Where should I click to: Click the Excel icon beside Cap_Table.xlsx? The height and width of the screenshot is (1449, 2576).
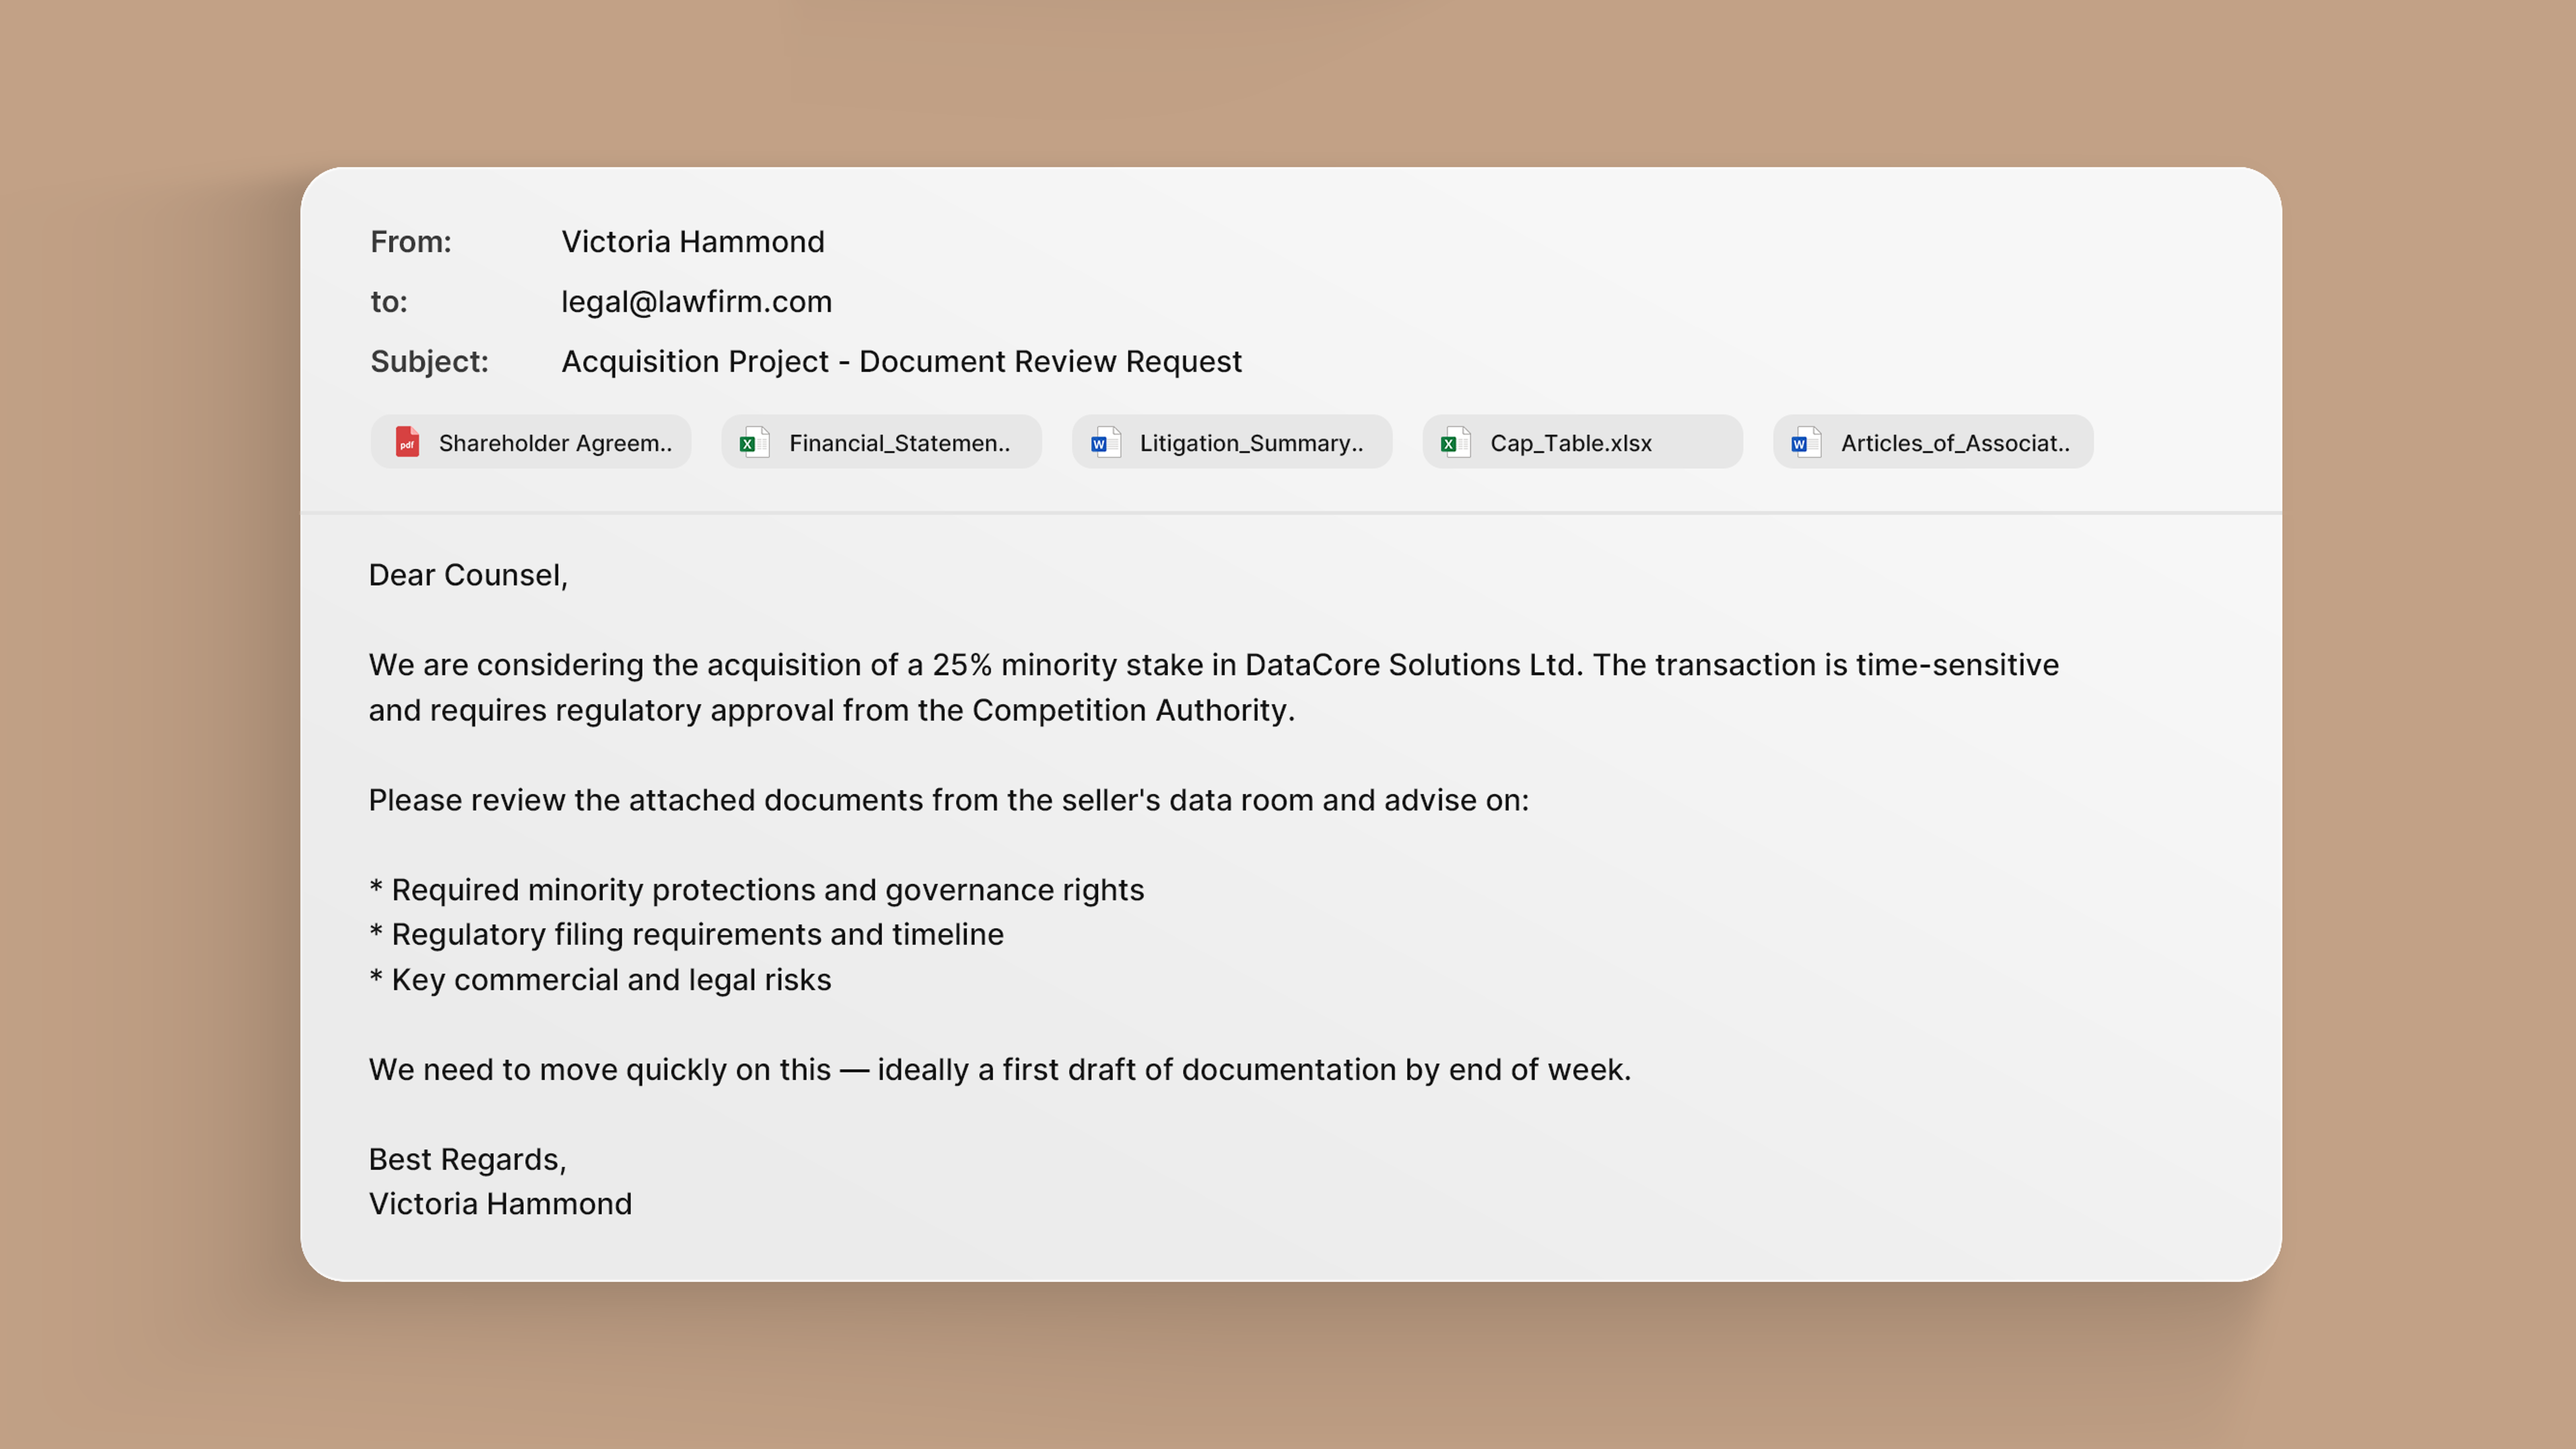click(1455, 442)
